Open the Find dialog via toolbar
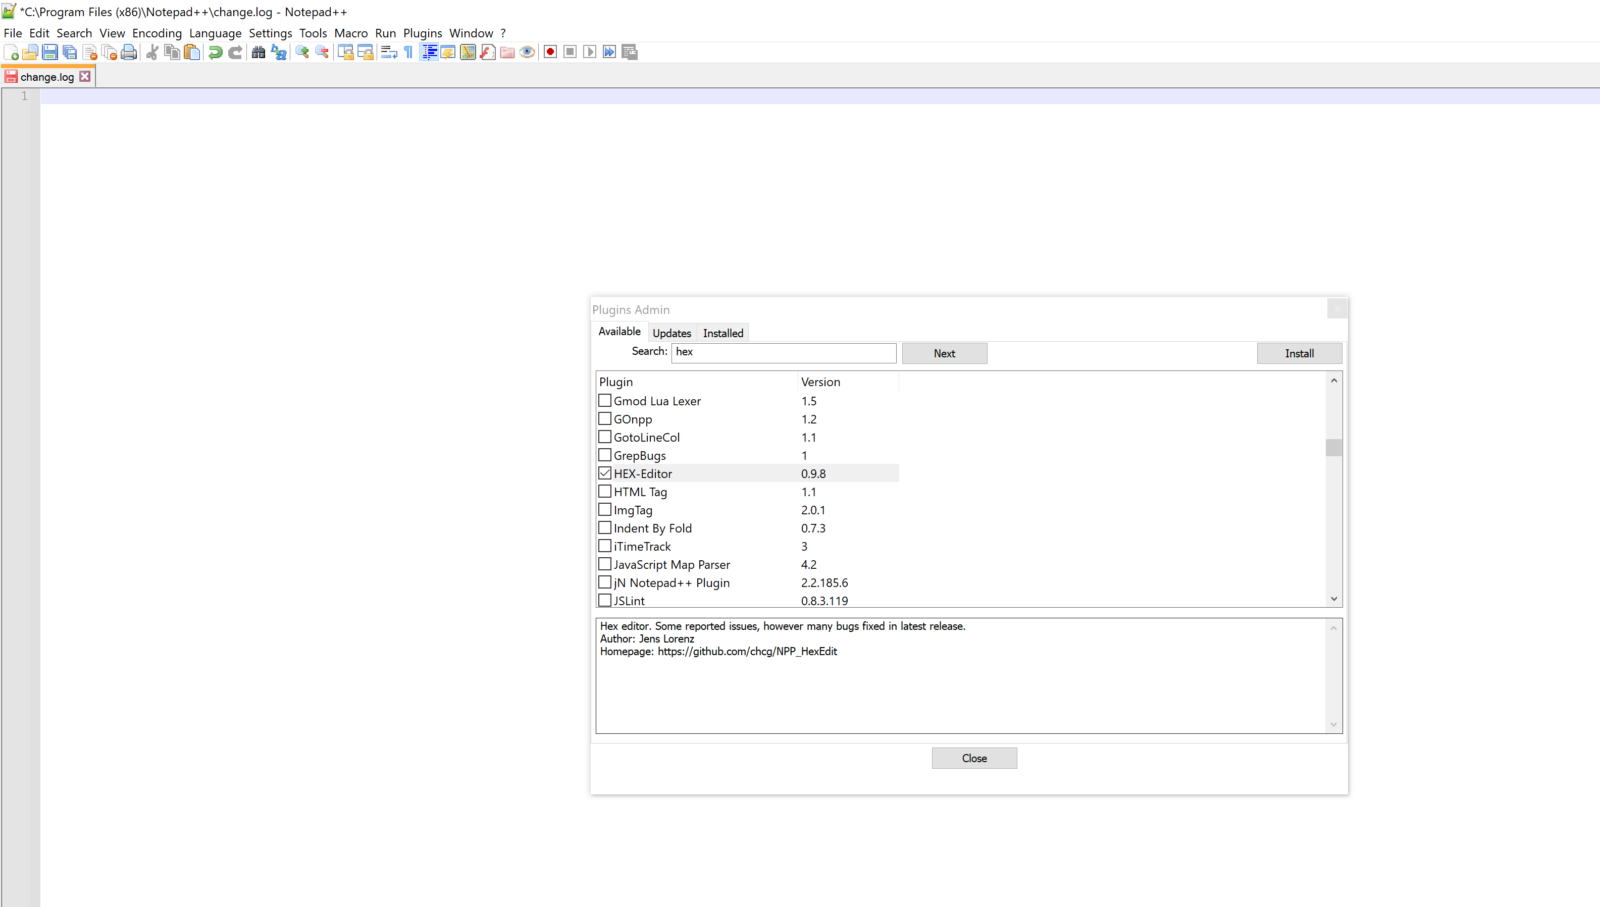The height and width of the screenshot is (907, 1600). click(x=259, y=52)
